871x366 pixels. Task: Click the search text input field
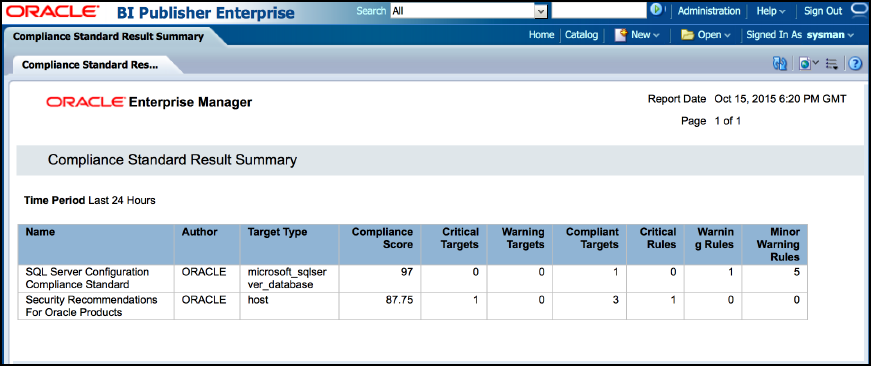(x=599, y=11)
